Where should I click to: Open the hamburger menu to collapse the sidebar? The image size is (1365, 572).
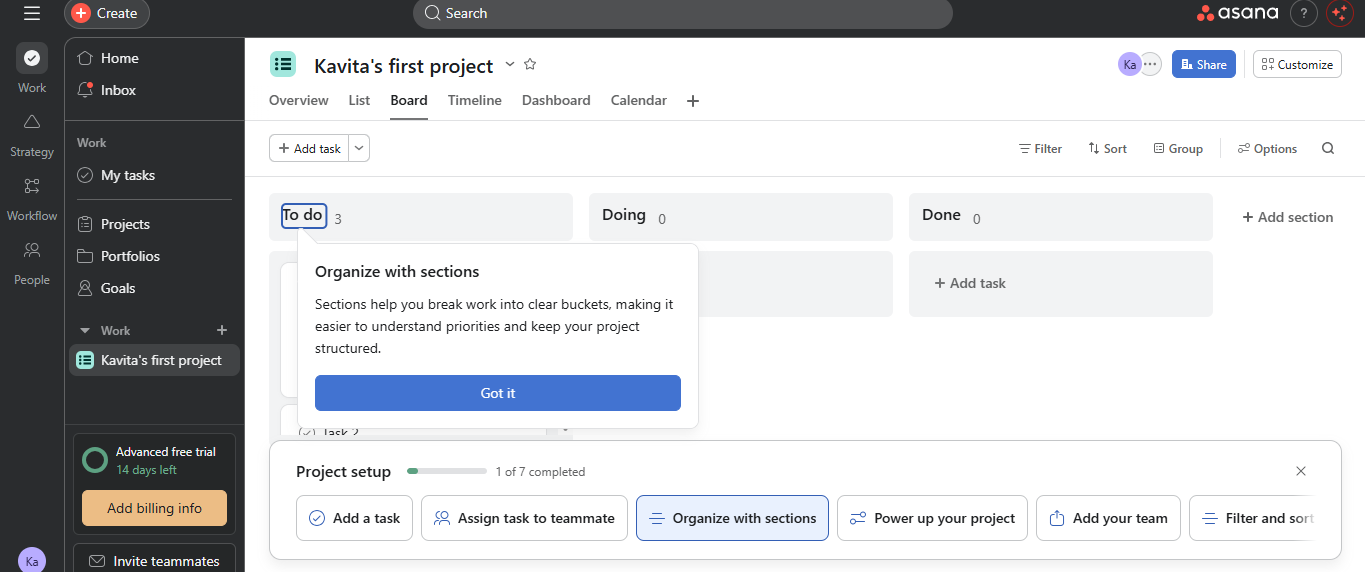point(32,13)
